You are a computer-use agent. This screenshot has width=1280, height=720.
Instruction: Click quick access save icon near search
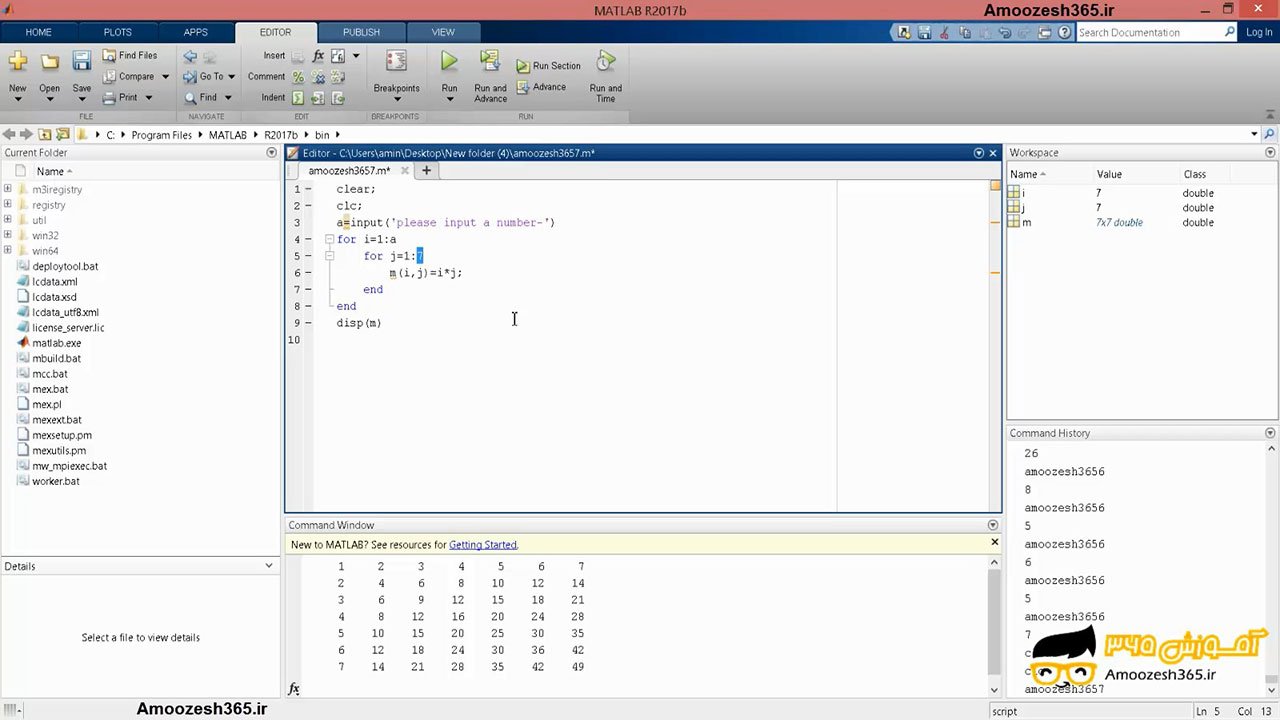(x=924, y=32)
